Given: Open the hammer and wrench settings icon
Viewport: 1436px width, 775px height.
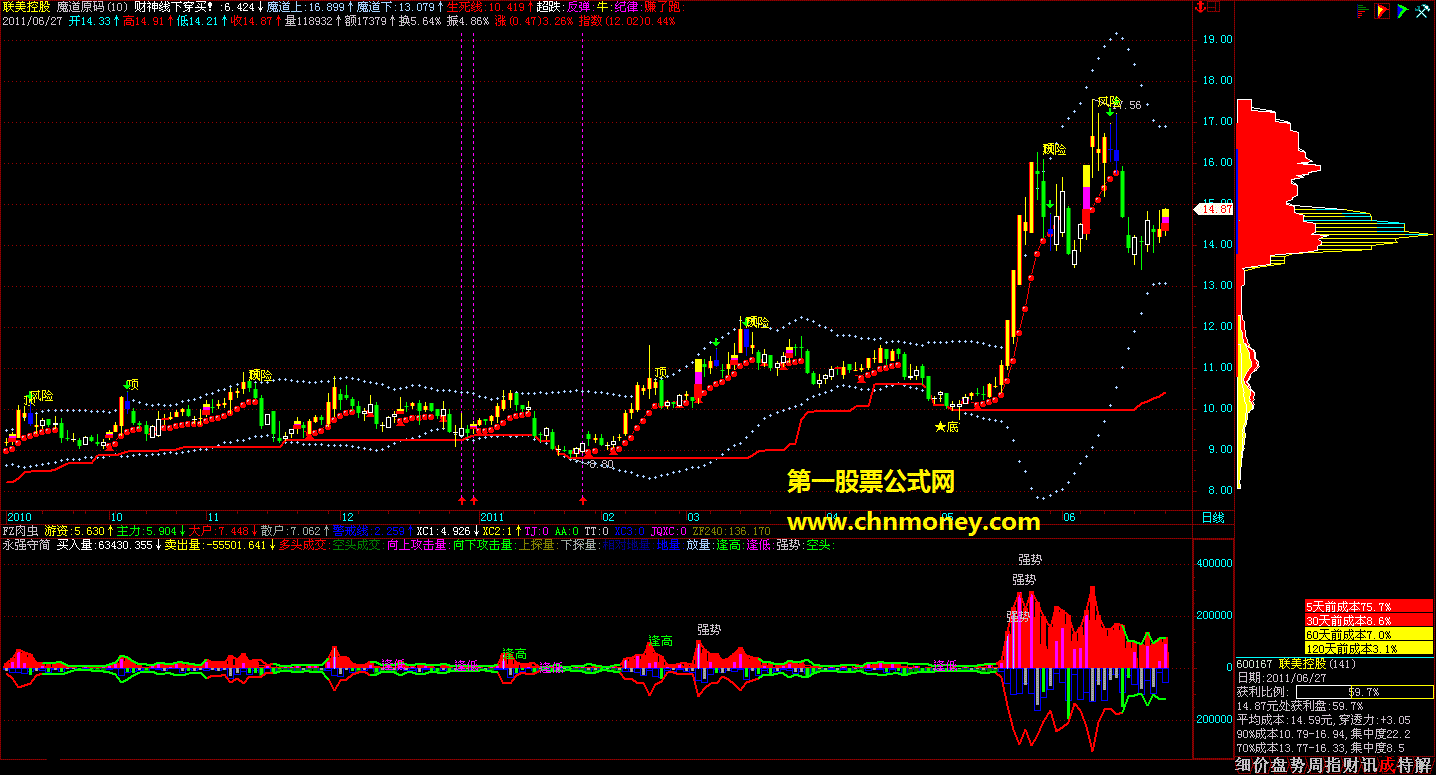Looking at the screenshot, I should (x=1423, y=12).
